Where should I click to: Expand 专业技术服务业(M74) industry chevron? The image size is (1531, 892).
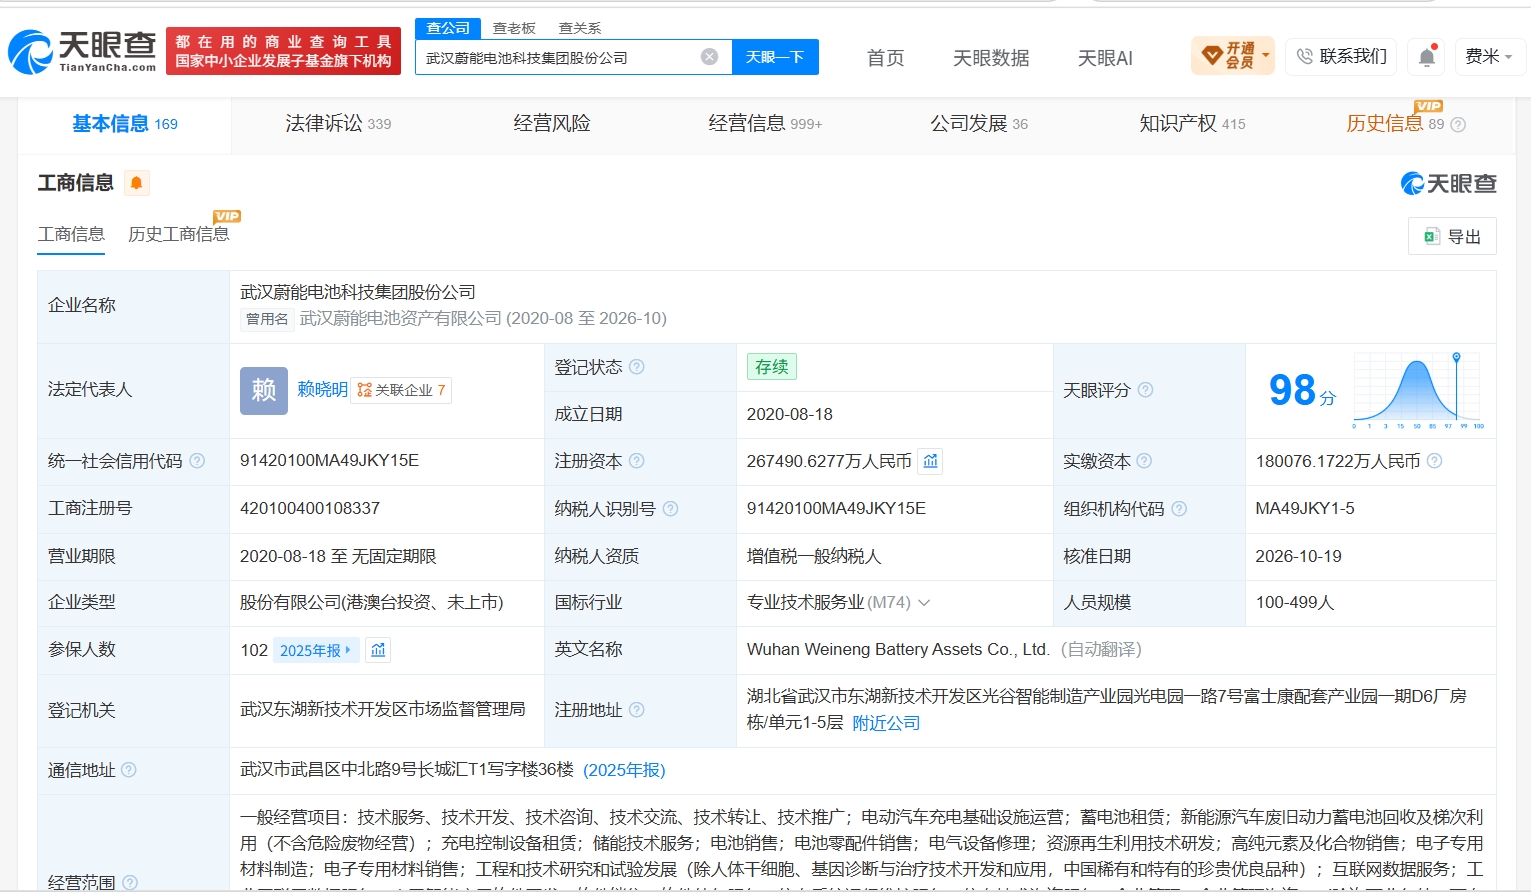[x=924, y=603]
